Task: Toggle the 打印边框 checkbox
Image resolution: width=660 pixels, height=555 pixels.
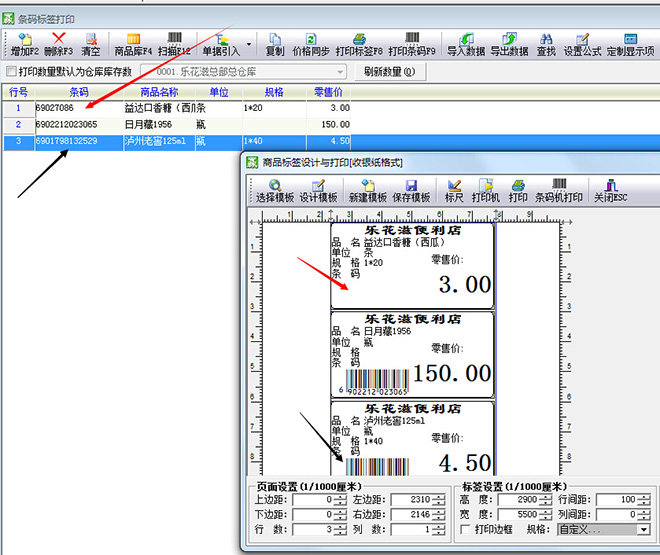Action: pyautogui.click(x=465, y=529)
